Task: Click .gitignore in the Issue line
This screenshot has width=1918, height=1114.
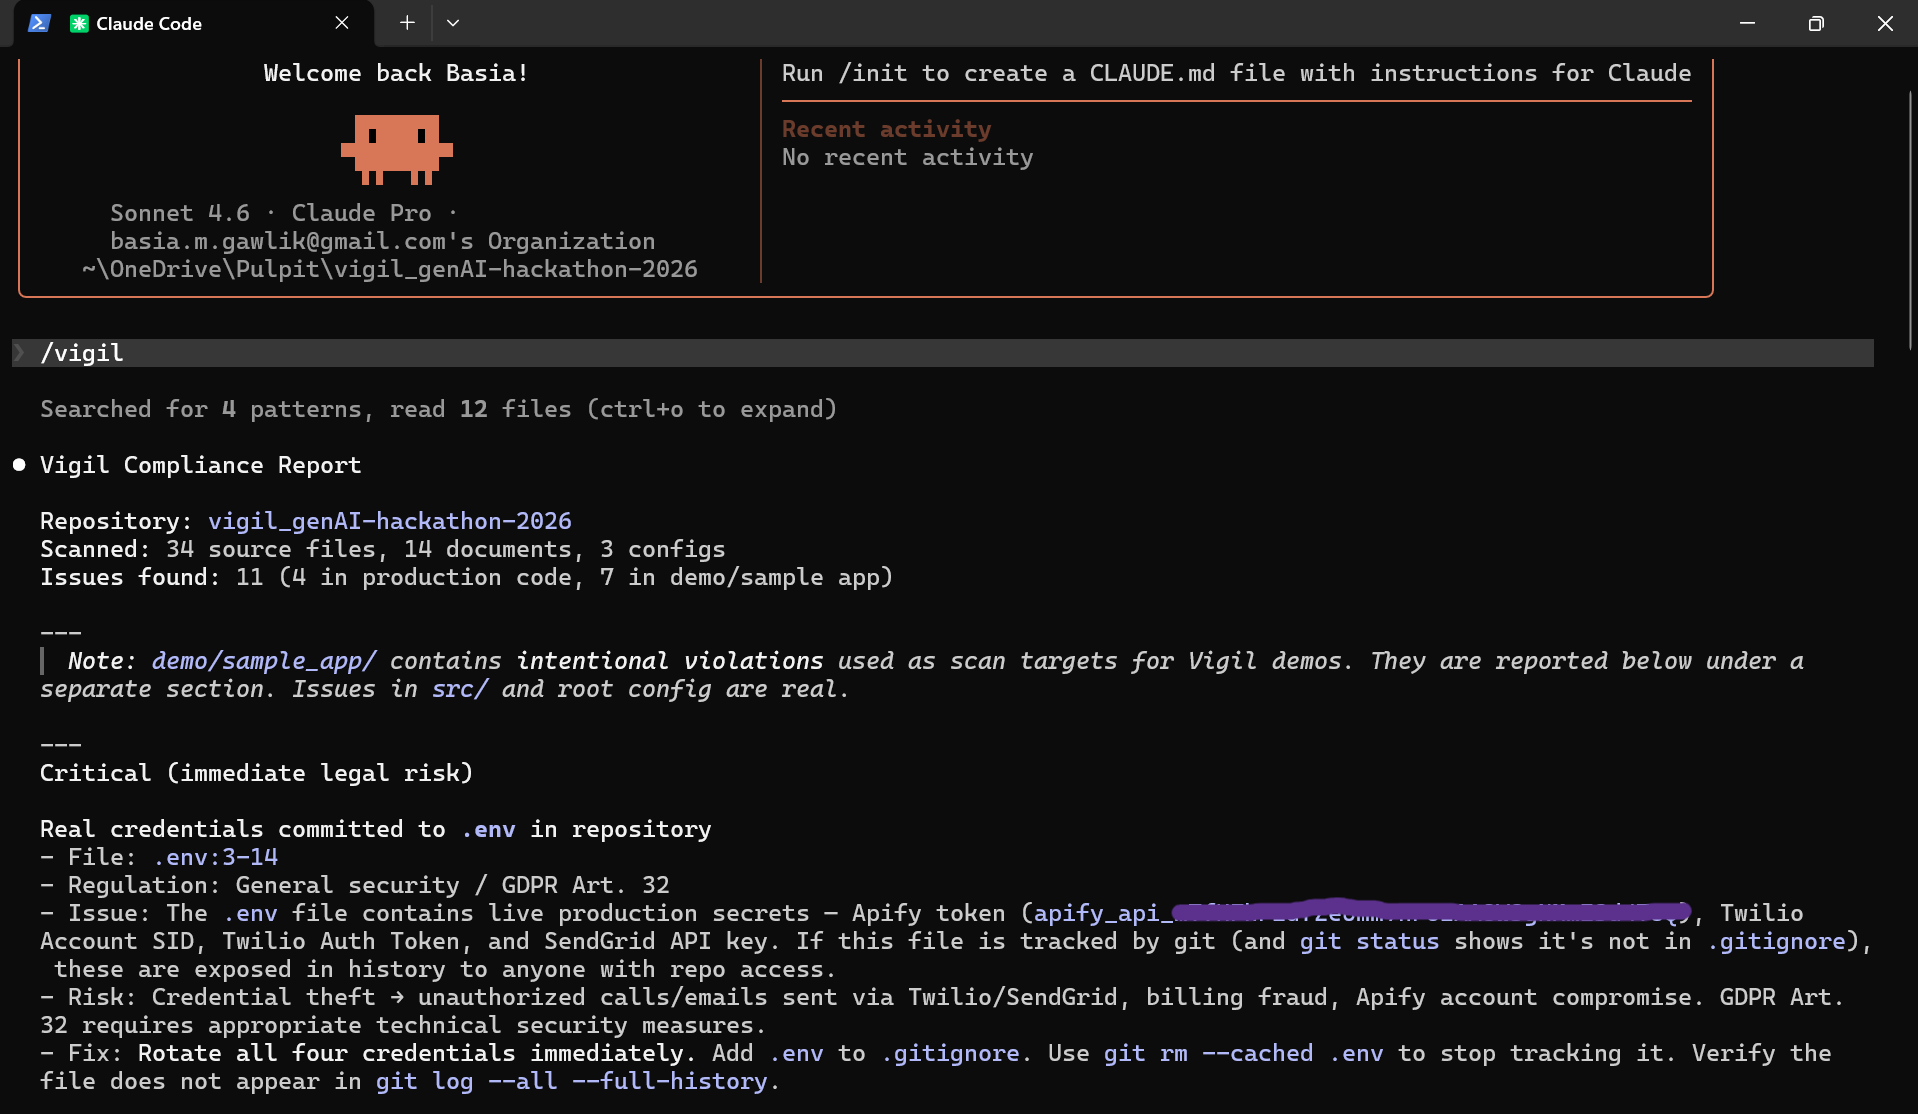Action: [1776, 941]
